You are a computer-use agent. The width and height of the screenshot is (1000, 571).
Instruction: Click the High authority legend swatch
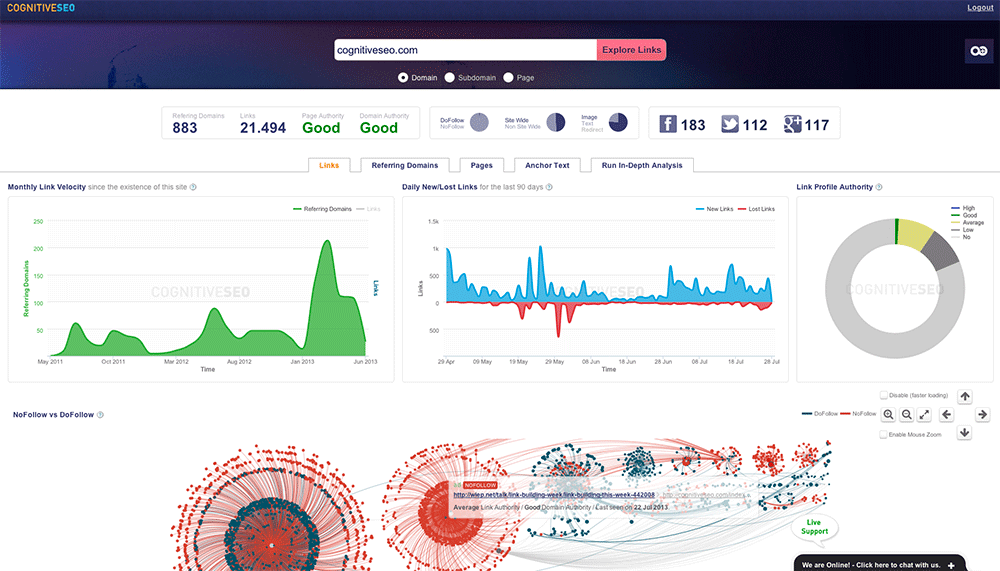(955, 208)
